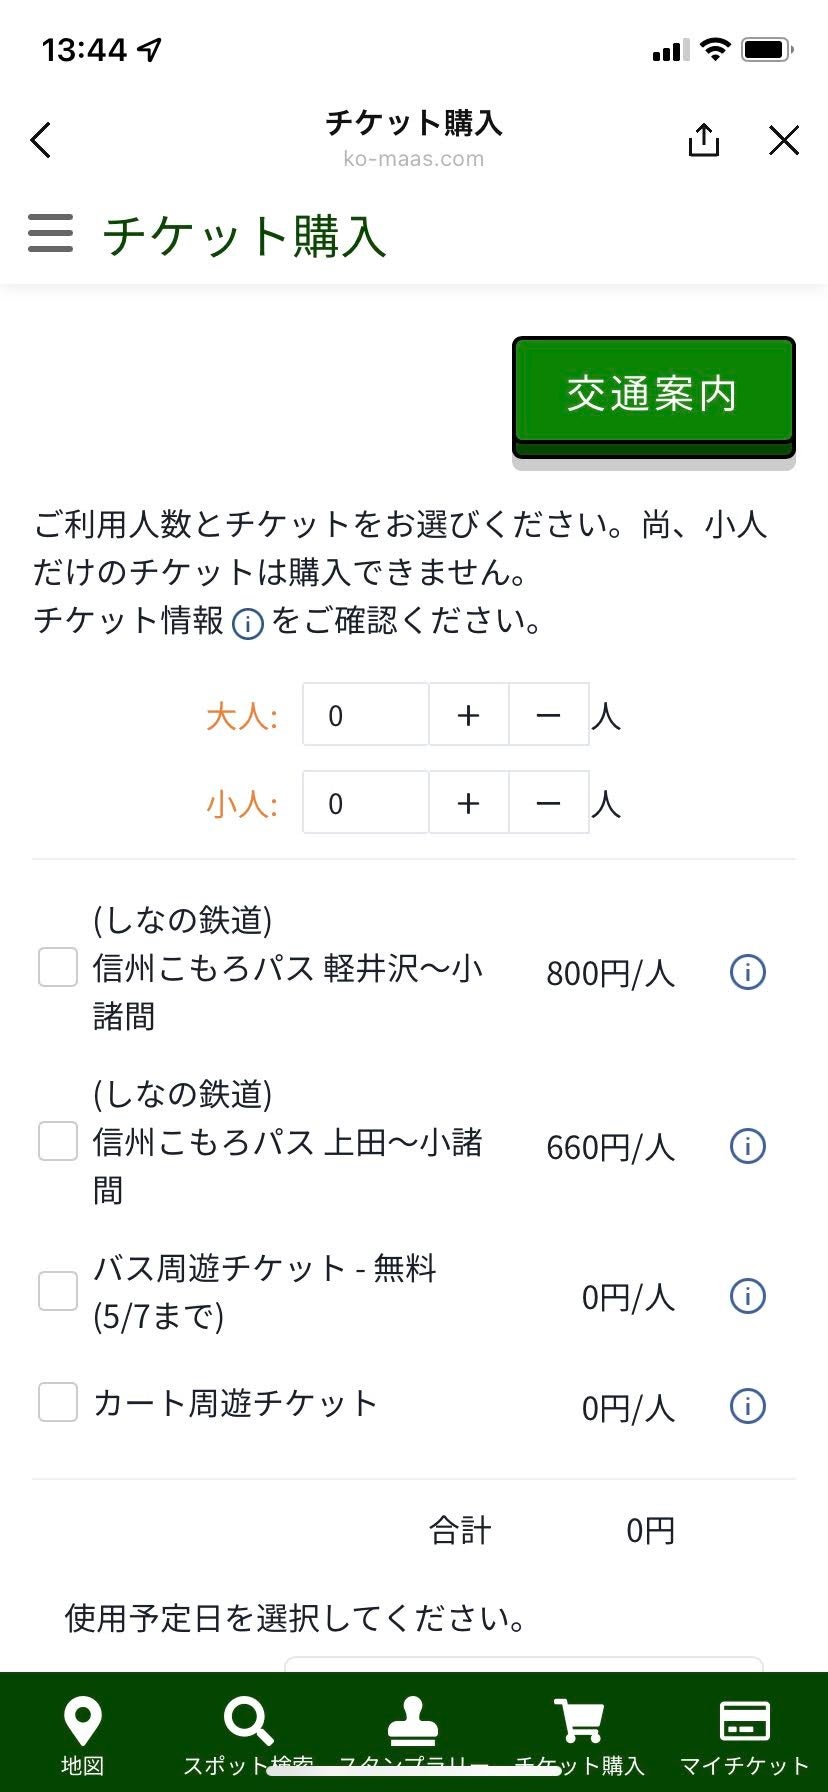This screenshot has height=1792, width=828.
Task: Tap the share icon in header
Action: tap(704, 140)
